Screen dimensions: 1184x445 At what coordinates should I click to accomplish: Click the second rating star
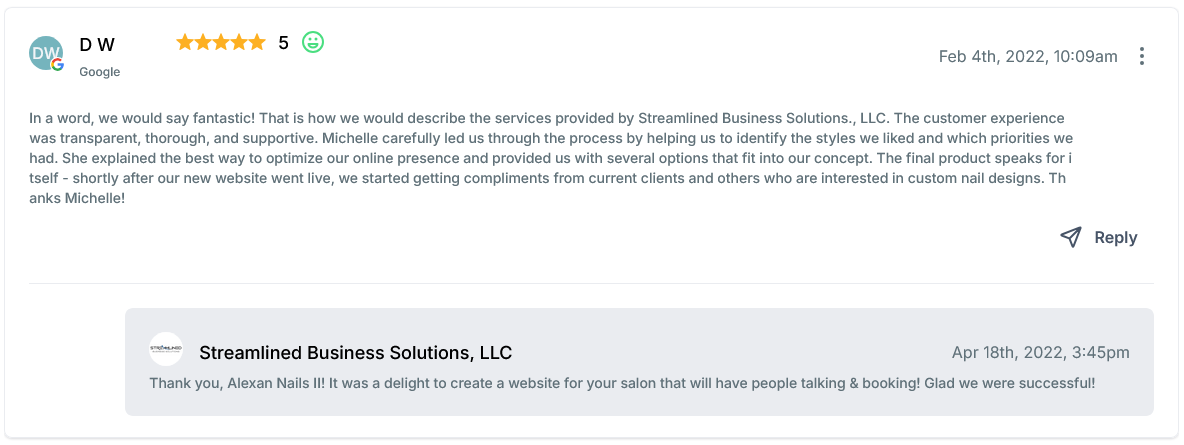tap(203, 42)
